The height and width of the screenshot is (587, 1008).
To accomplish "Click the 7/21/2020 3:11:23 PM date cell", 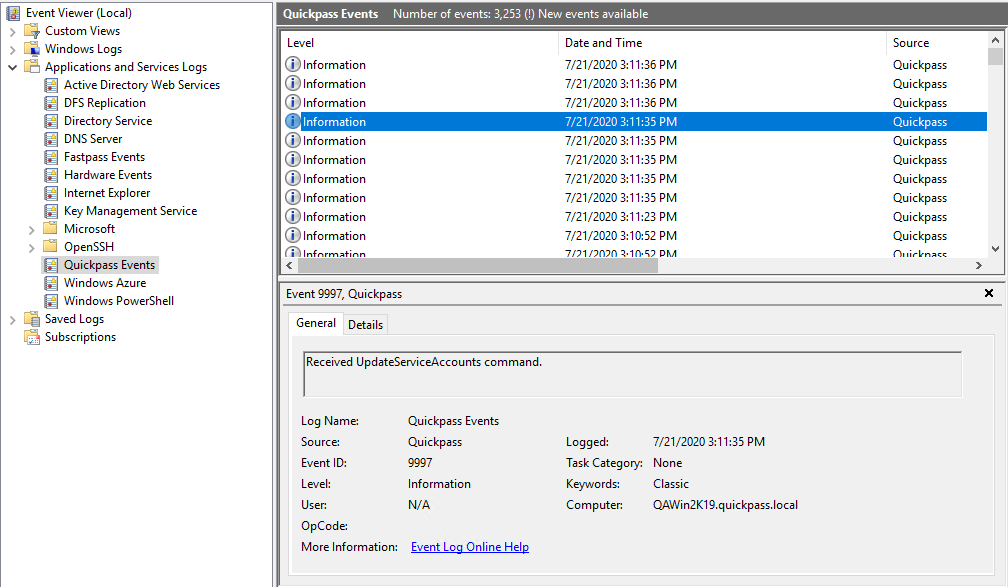I will [x=620, y=217].
